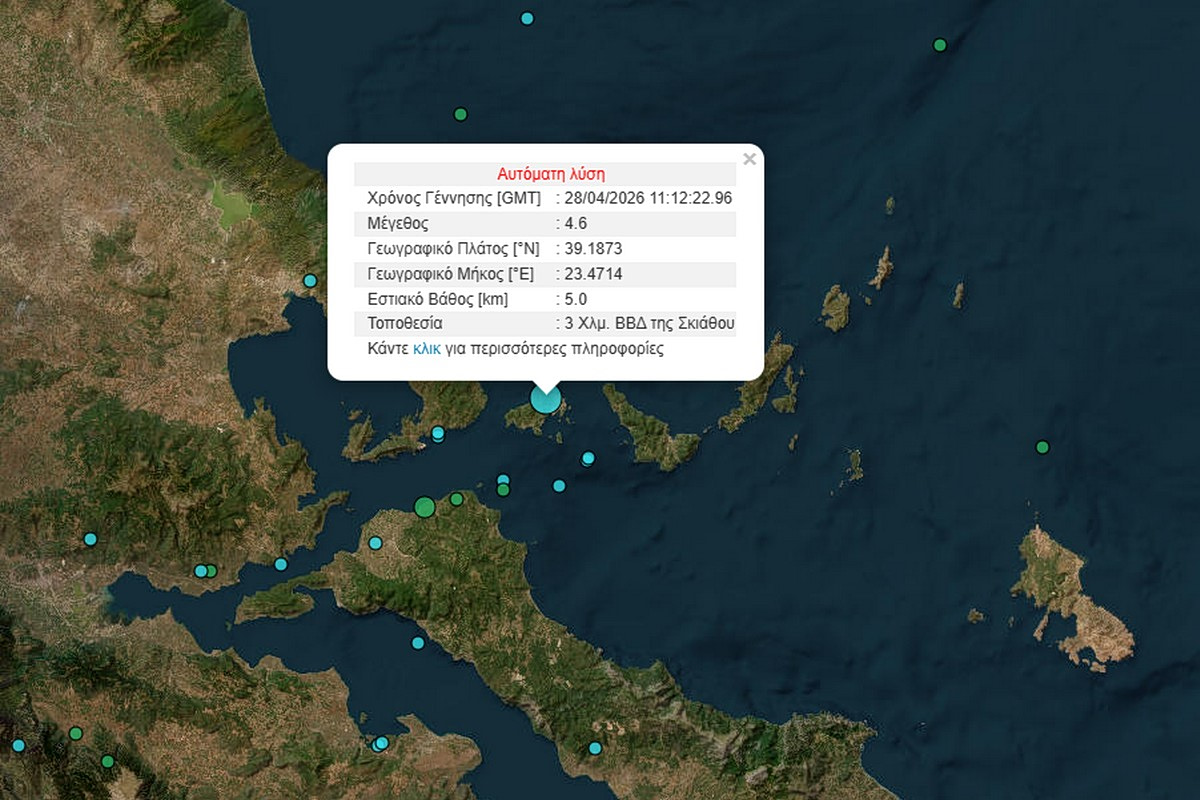
Task: Select the green marker in the far top-right sea
Action: [939, 45]
